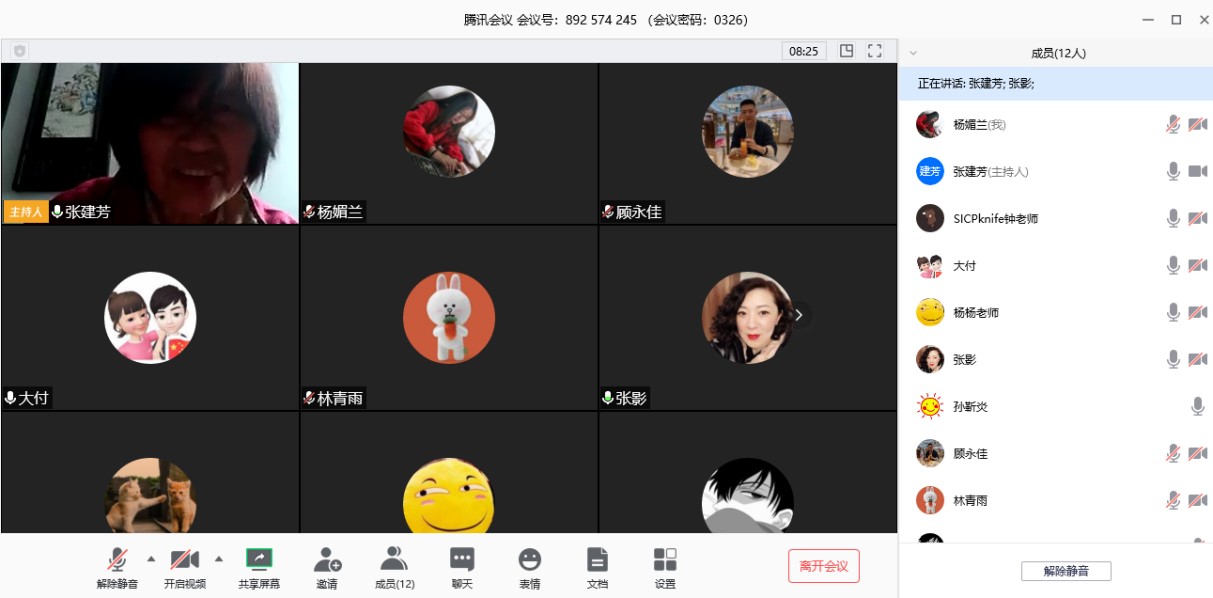
Task: Start screen sharing via 共享屏幕
Action: pos(259,567)
